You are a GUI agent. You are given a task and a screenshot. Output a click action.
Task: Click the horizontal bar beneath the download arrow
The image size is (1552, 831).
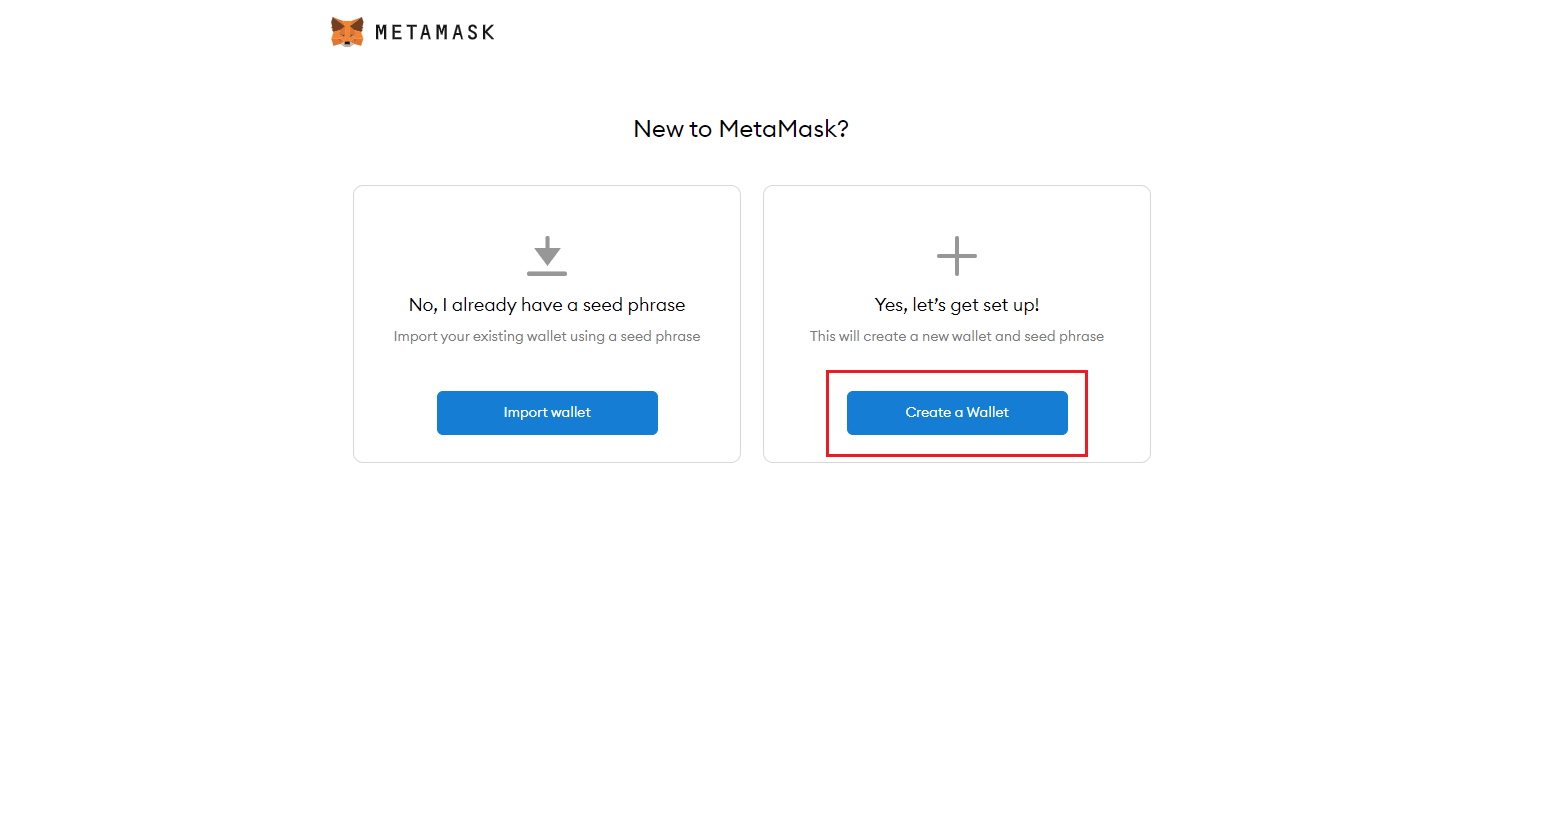pos(547,273)
